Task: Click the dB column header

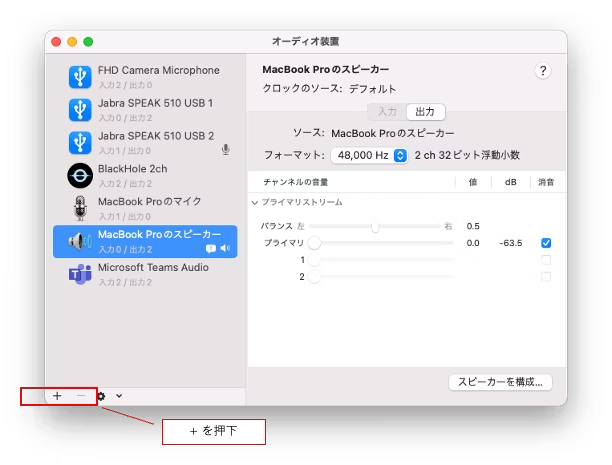Action: (511, 182)
